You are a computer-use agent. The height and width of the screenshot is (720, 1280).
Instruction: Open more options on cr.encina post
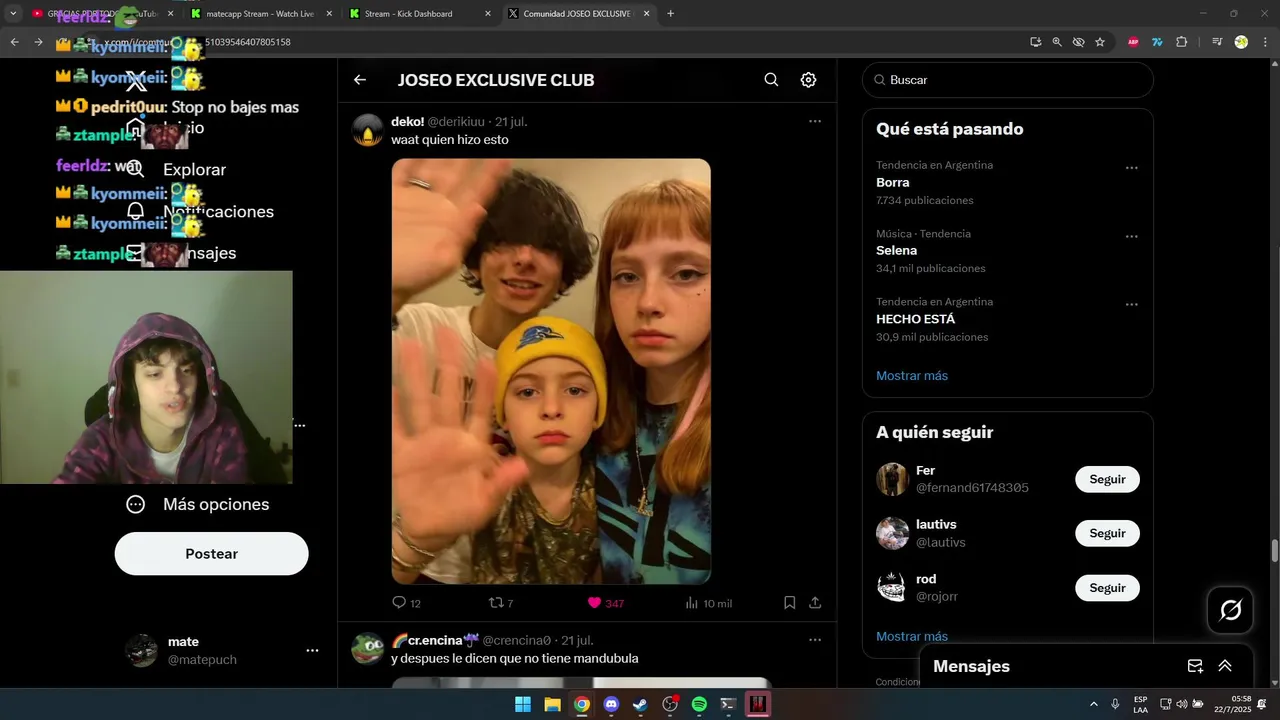coord(815,640)
